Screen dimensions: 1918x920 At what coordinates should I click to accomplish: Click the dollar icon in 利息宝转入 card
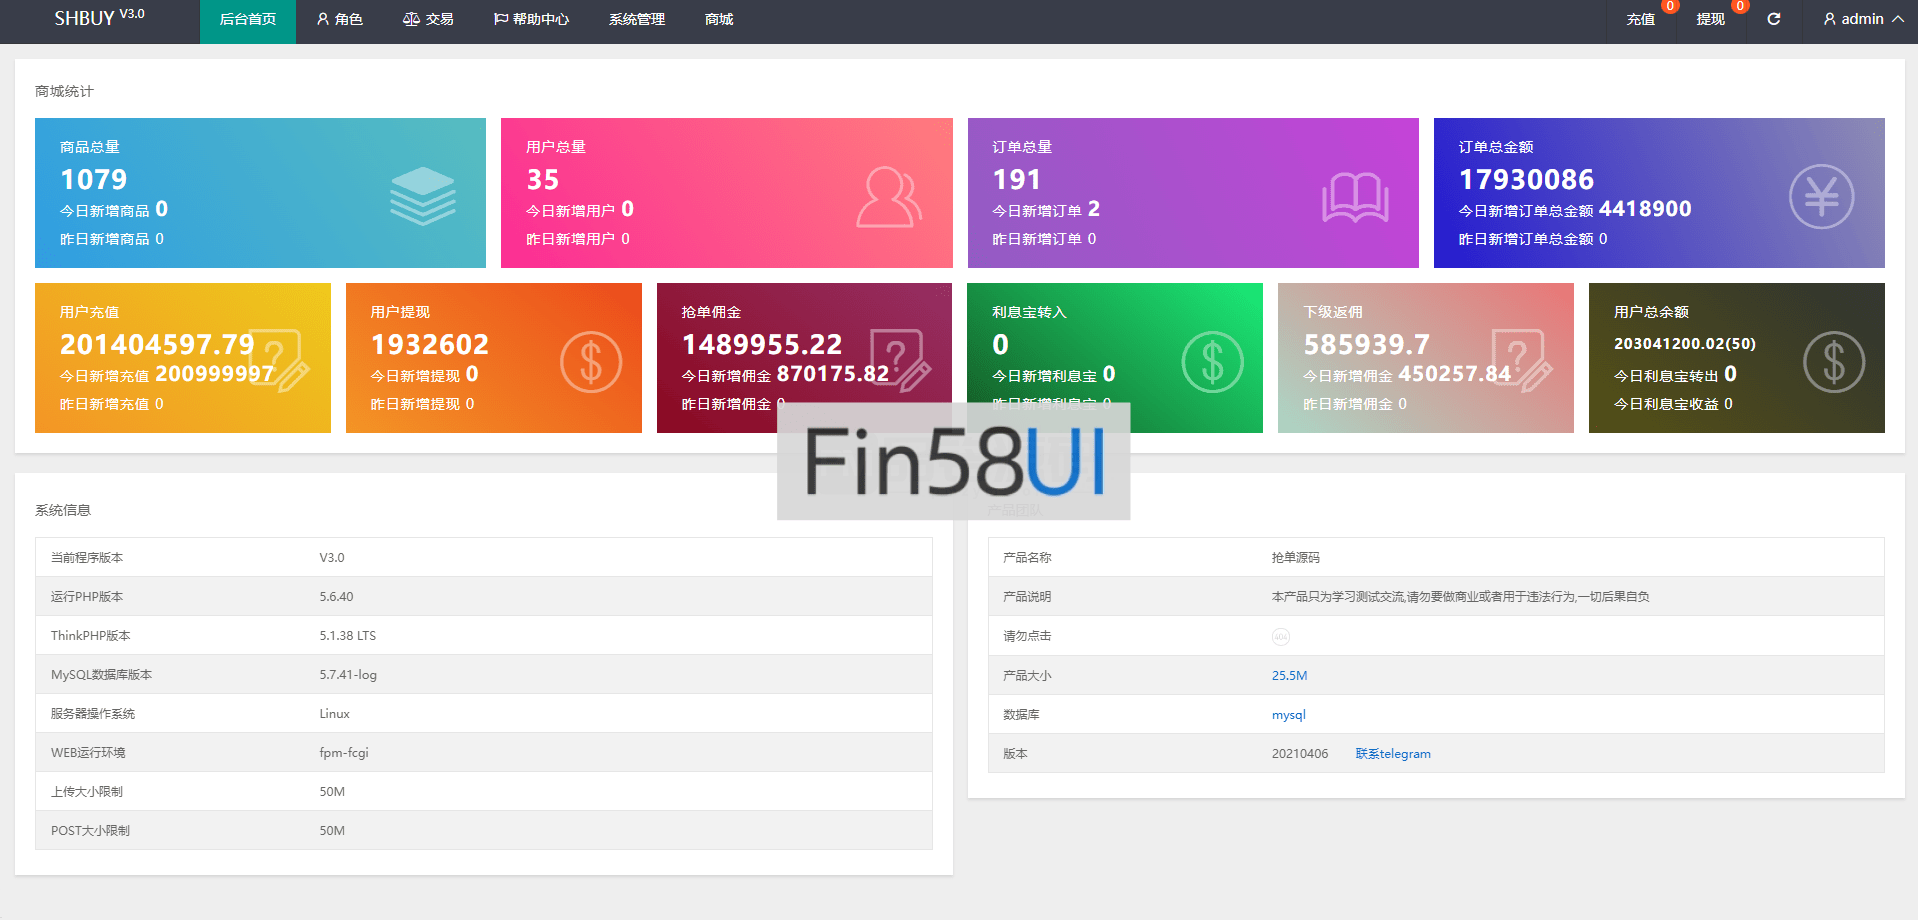(x=1212, y=362)
